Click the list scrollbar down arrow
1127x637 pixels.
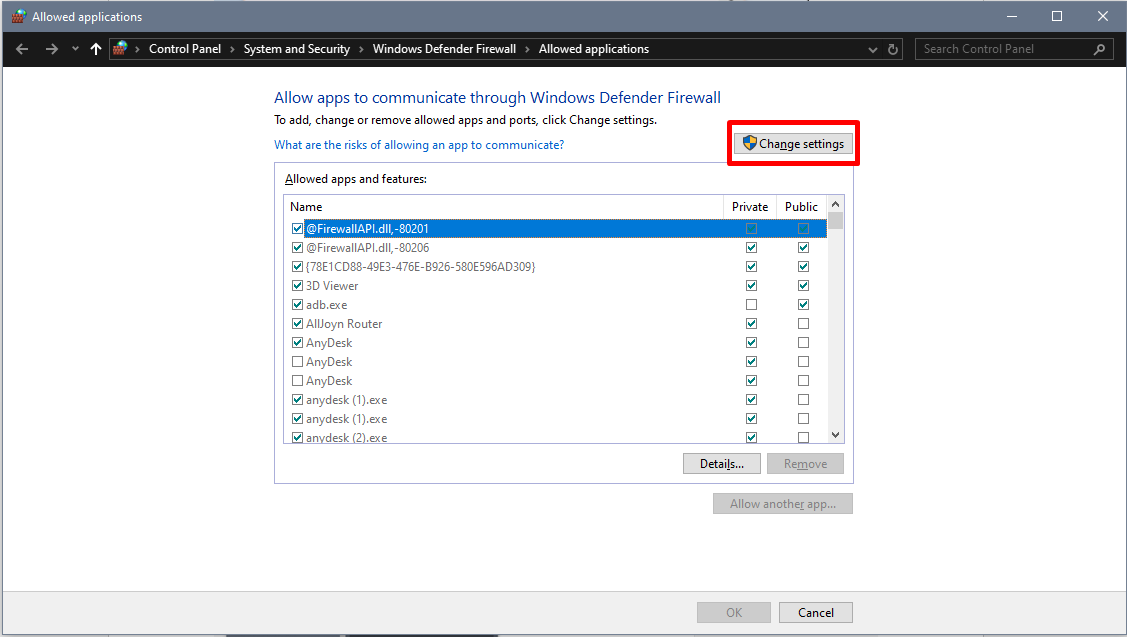(835, 434)
